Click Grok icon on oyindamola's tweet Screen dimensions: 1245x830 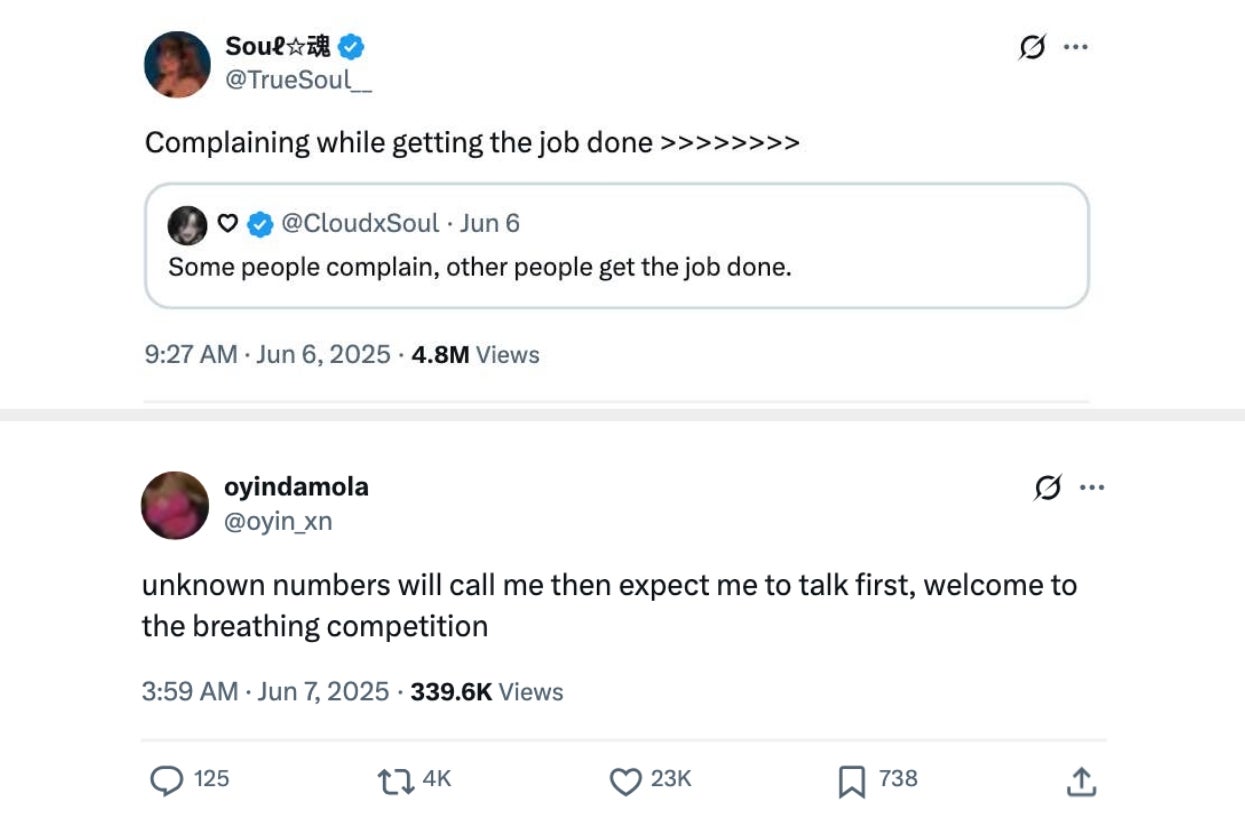[1048, 488]
